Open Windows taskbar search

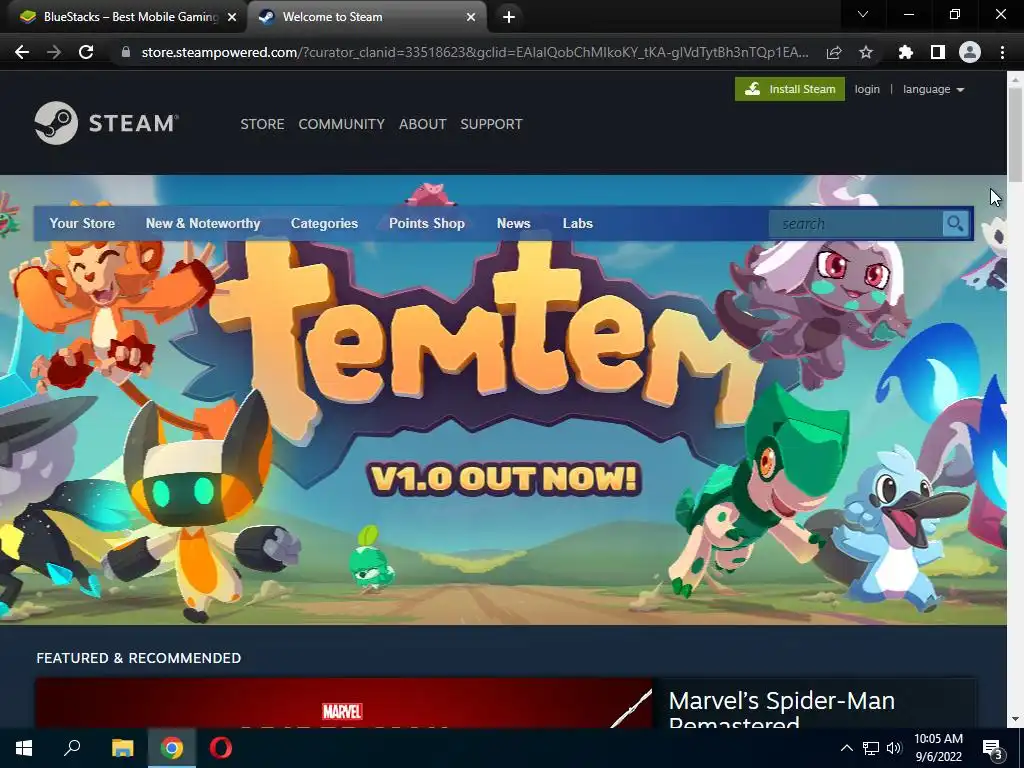[72, 748]
